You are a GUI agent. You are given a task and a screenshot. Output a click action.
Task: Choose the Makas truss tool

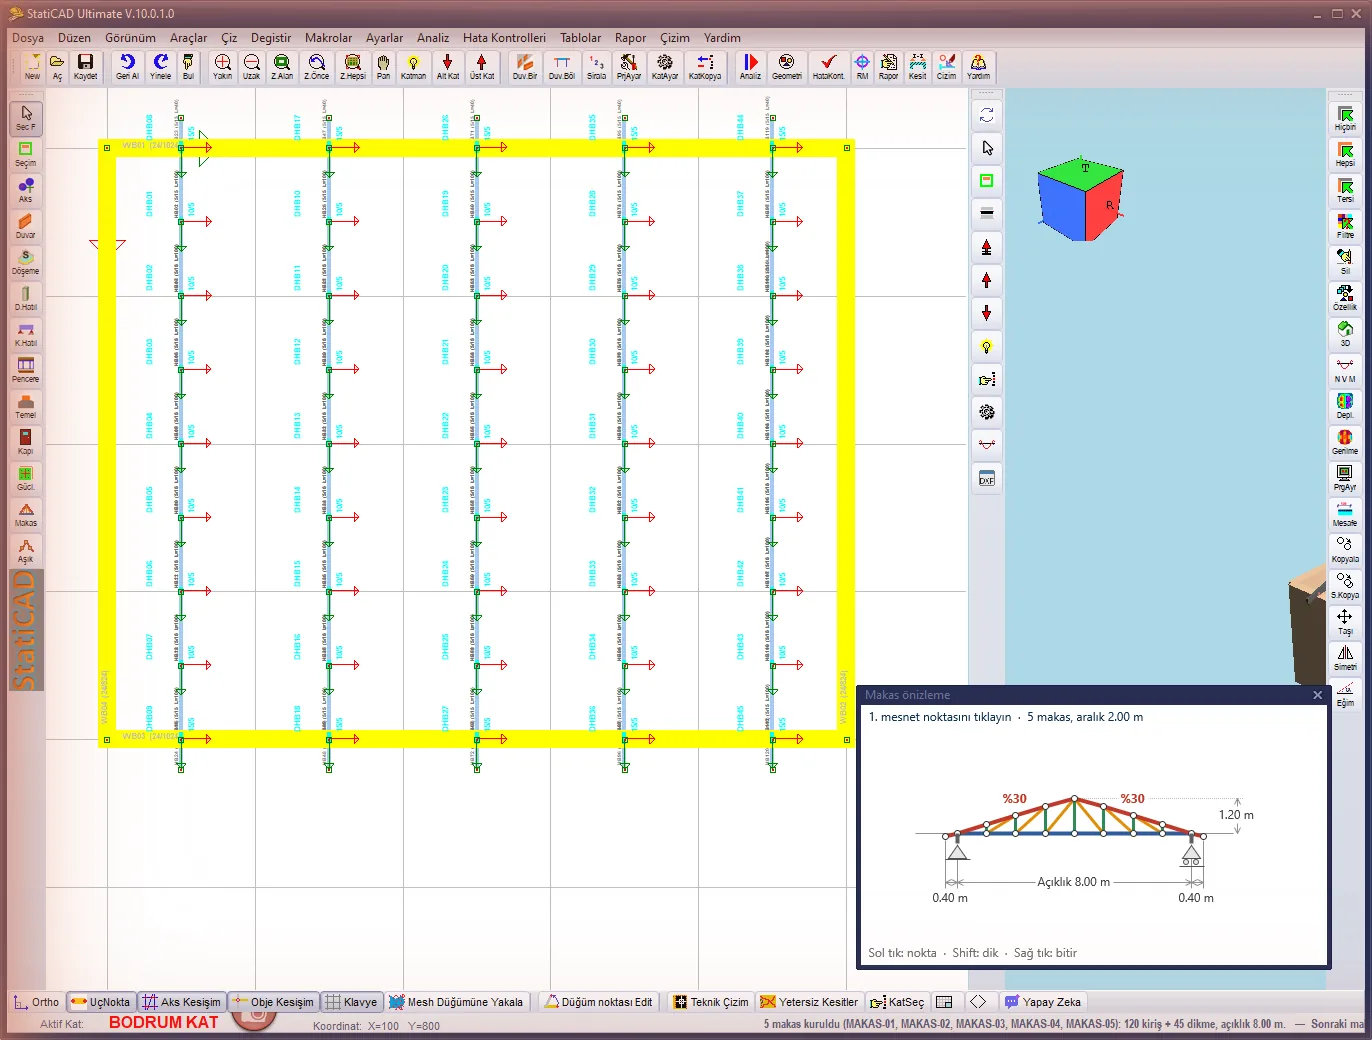tap(26, 514)
